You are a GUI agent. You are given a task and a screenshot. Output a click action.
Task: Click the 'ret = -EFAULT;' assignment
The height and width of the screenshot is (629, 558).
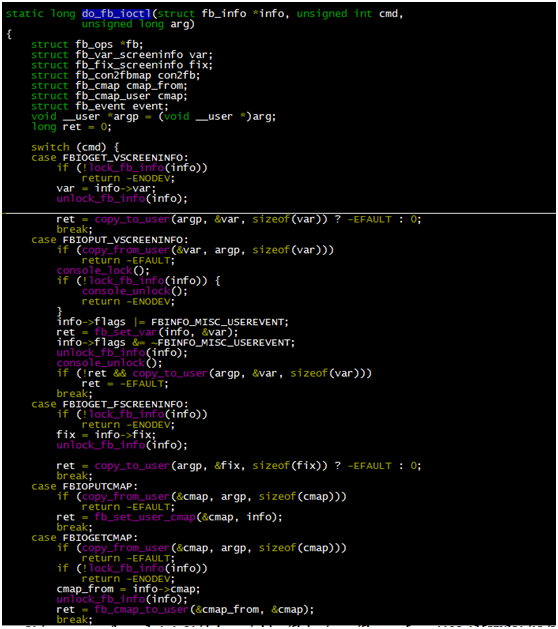coord(125,383)
